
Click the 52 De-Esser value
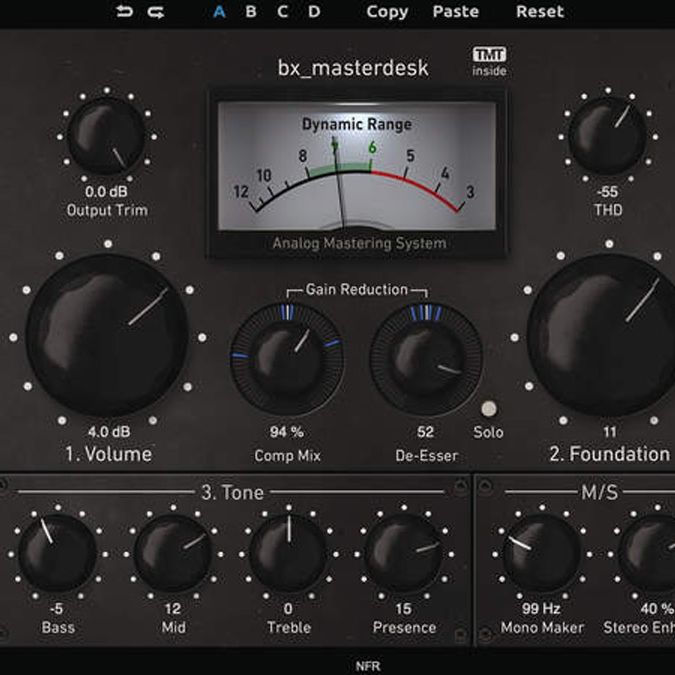click(x=425, y=431)
